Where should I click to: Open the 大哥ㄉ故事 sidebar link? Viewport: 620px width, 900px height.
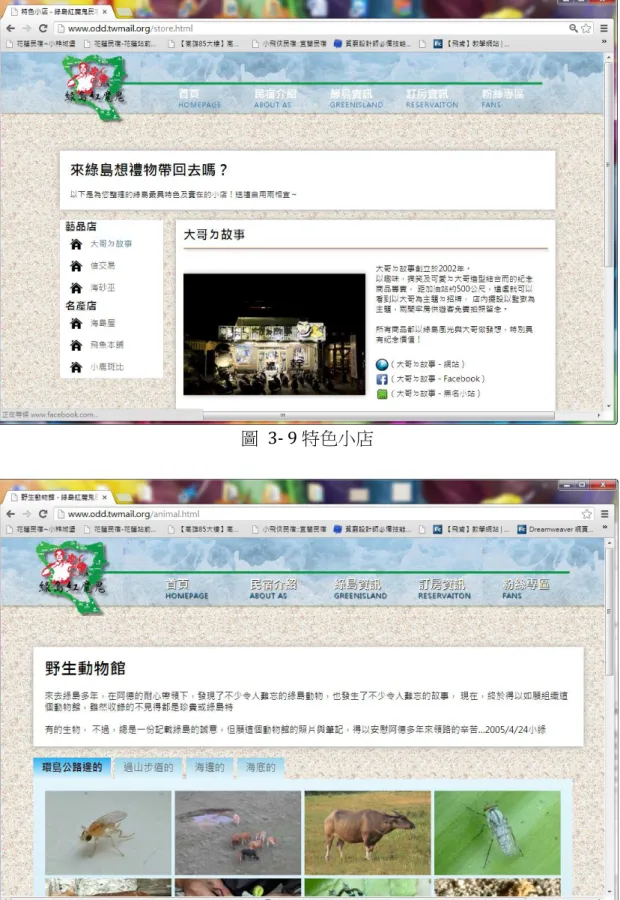click(x=111, y=244)
